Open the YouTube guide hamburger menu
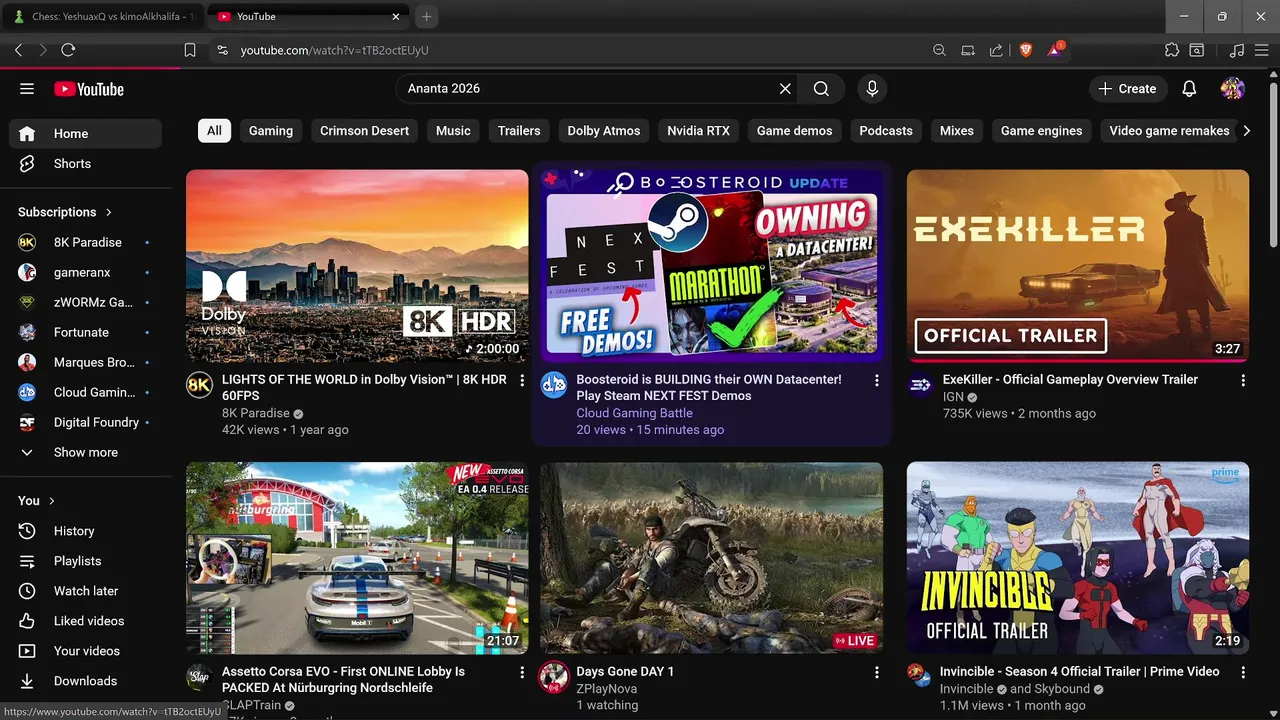Viewport: 1280px width, 720px height. point(27,89)
